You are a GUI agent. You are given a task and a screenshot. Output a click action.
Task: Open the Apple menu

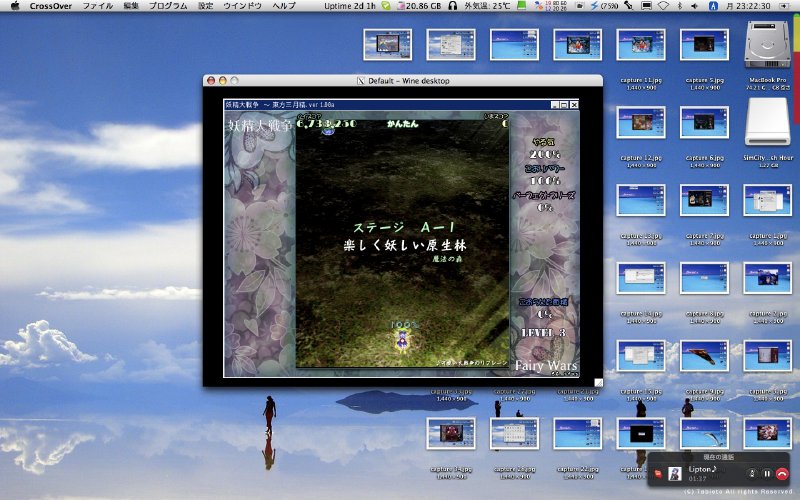[x=15, y=6]
